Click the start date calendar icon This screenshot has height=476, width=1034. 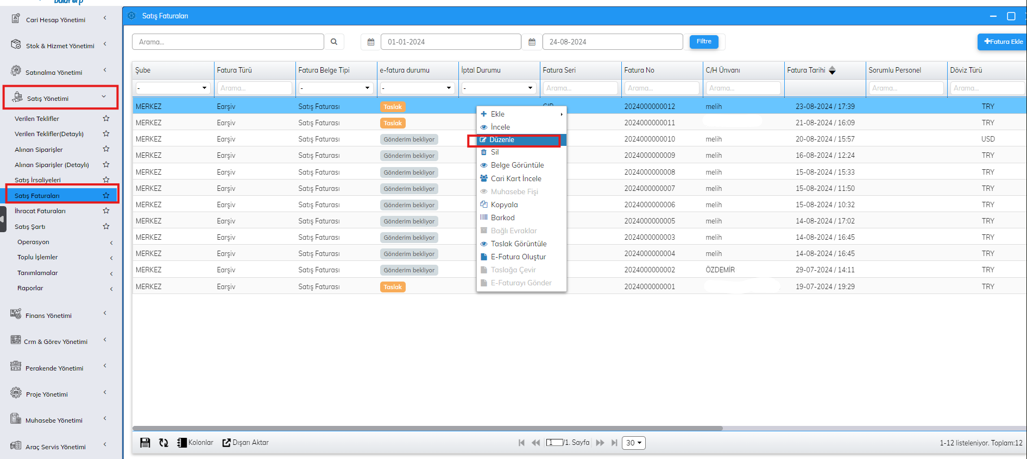pos(373,43)
